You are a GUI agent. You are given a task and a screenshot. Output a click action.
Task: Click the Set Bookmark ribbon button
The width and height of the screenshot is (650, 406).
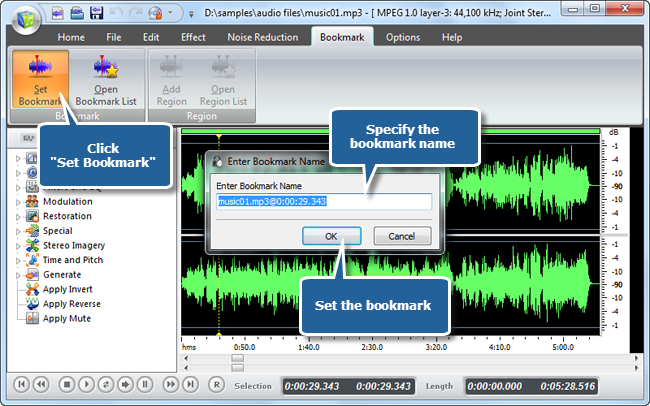(x=40, y=79)
